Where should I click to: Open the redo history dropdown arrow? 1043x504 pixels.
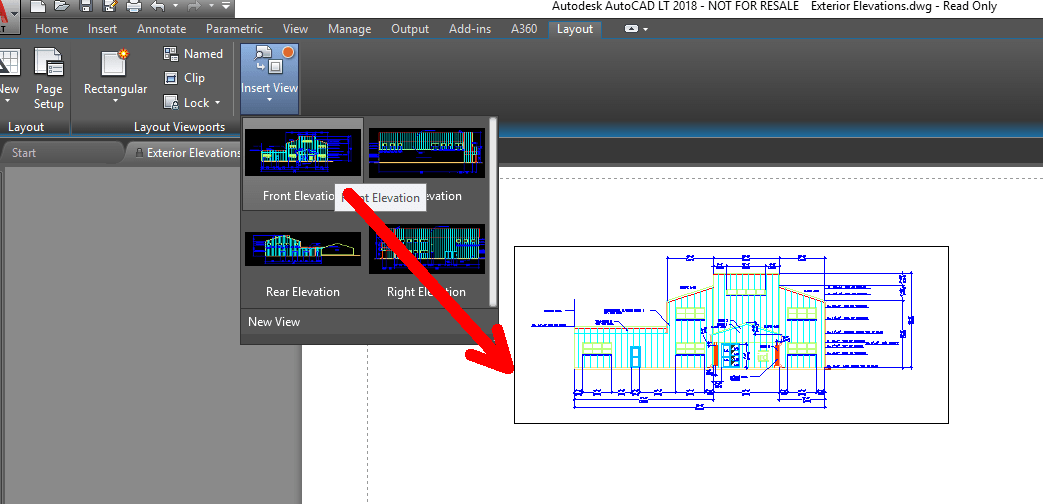coord(212,7)
